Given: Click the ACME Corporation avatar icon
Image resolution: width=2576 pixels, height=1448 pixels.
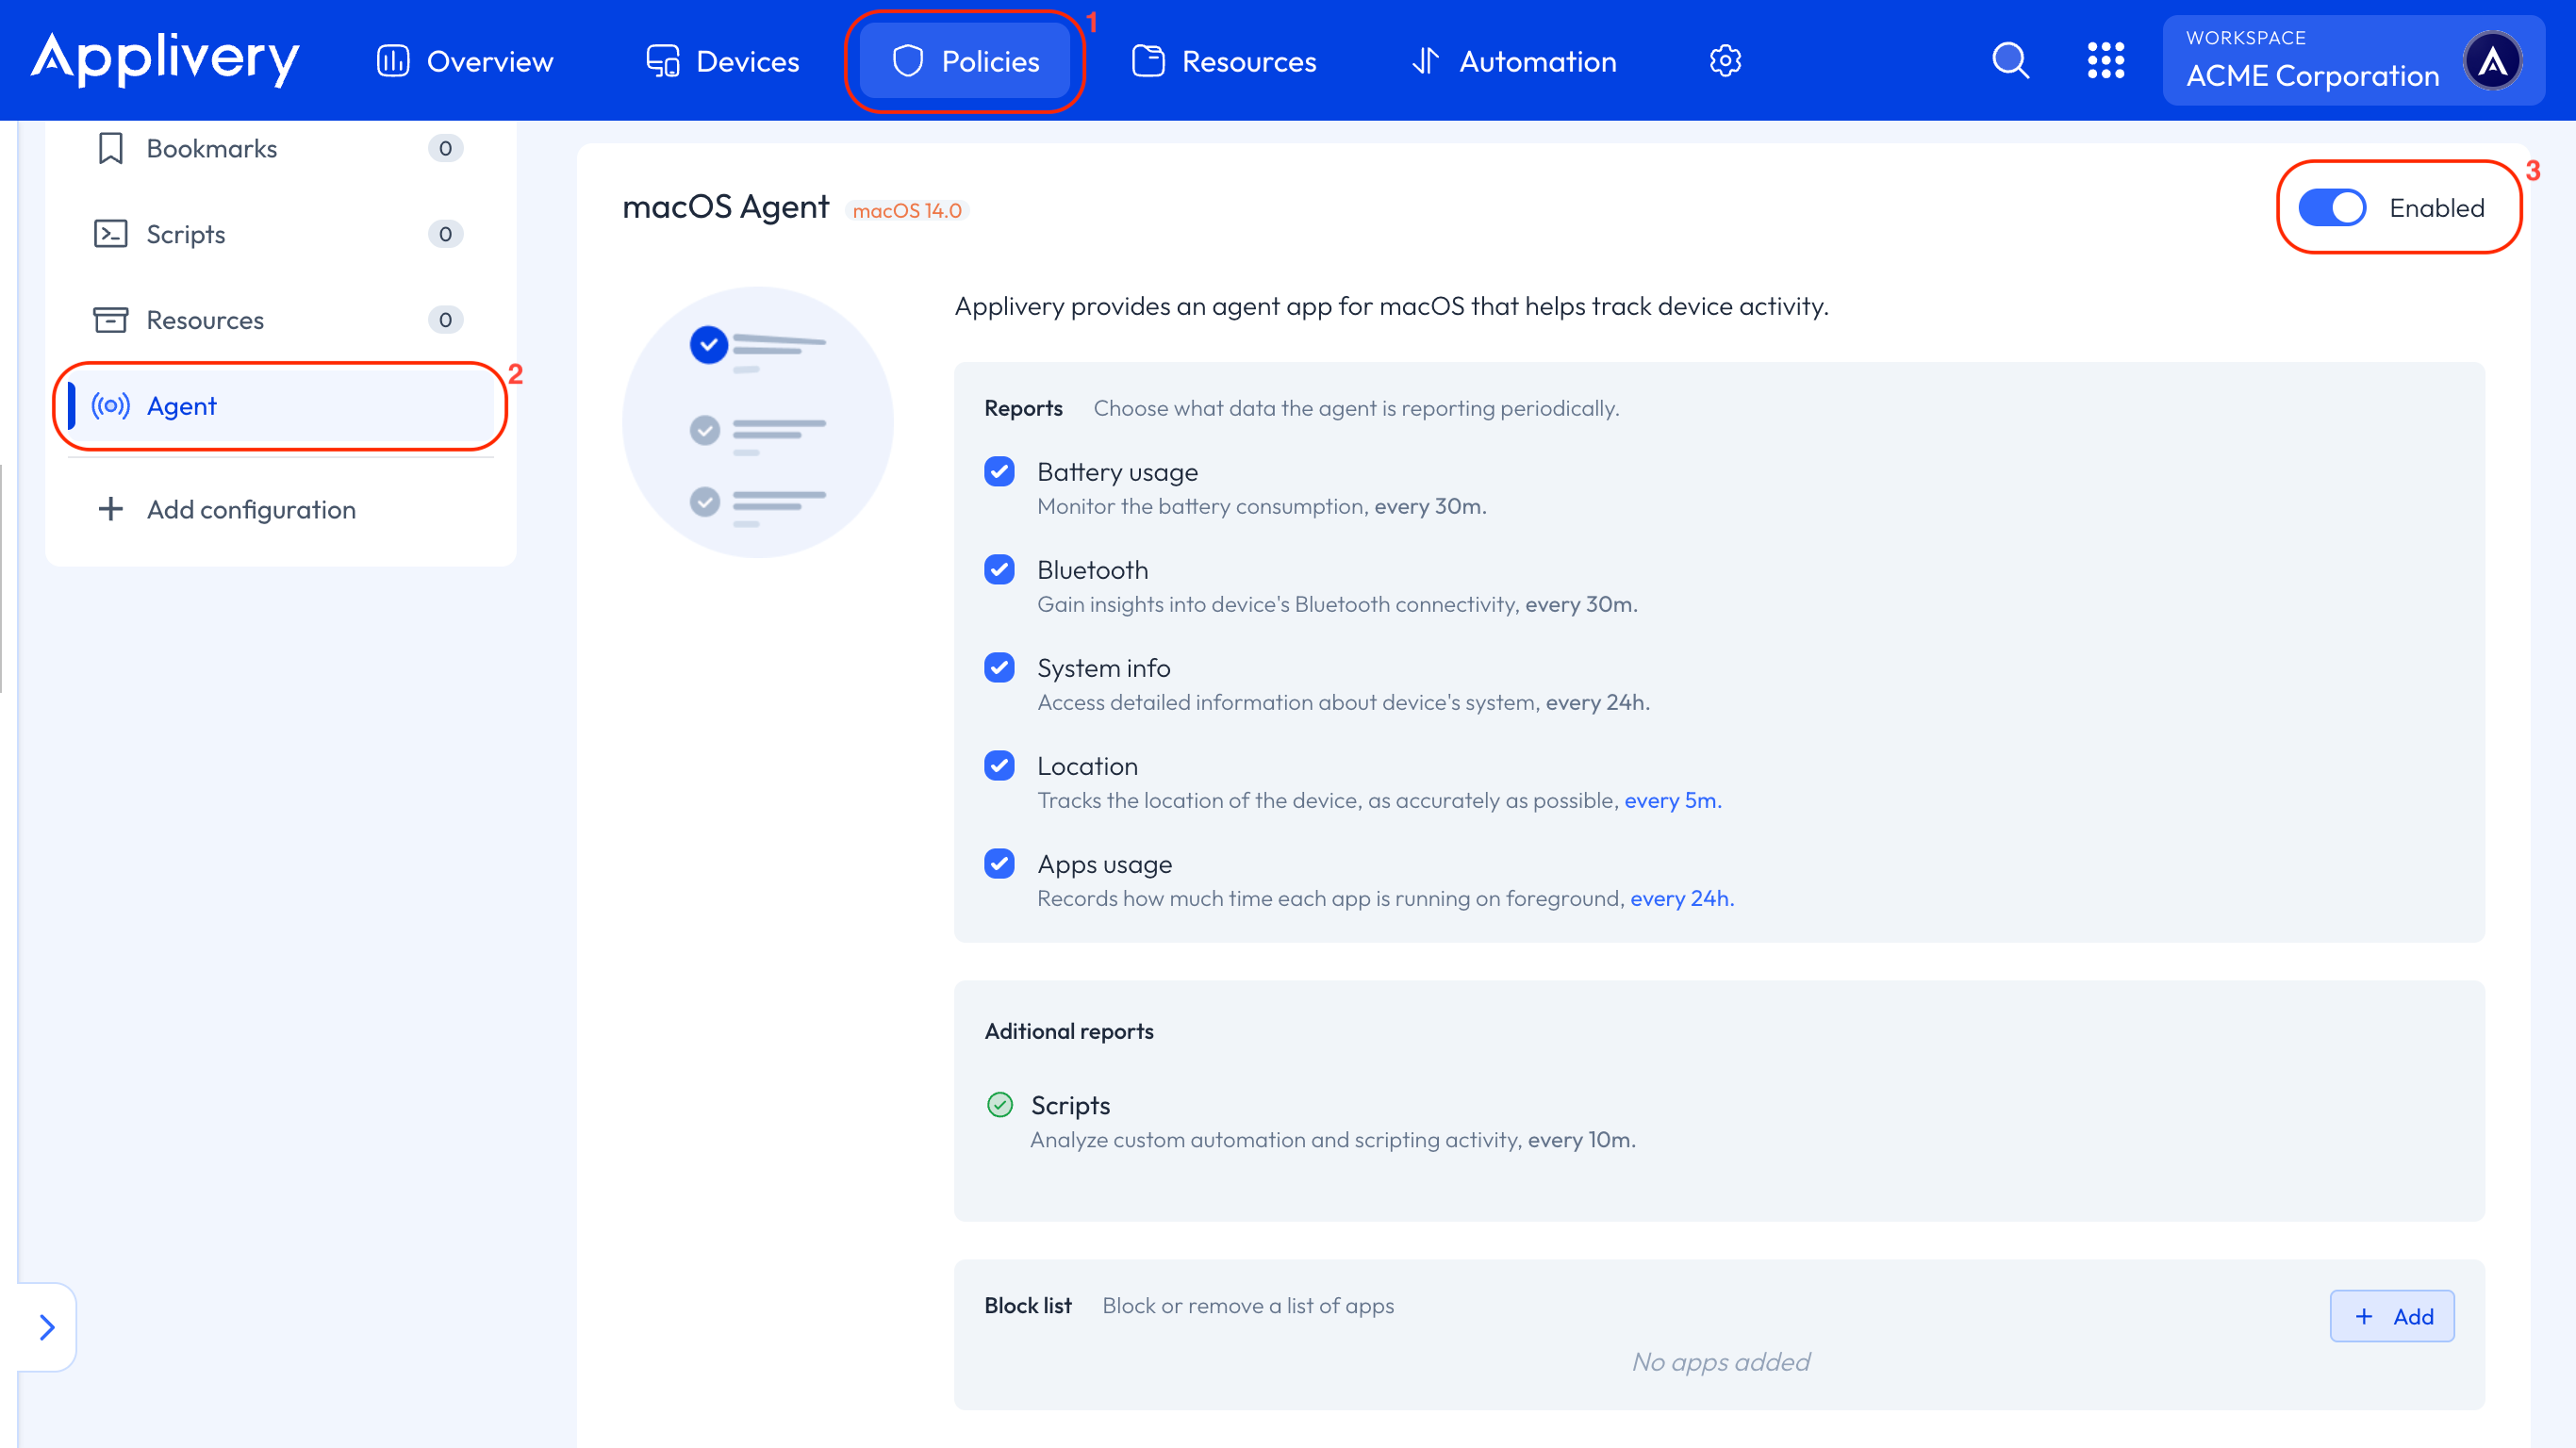Looking at the screenshot, I should tap(2492, 61).
